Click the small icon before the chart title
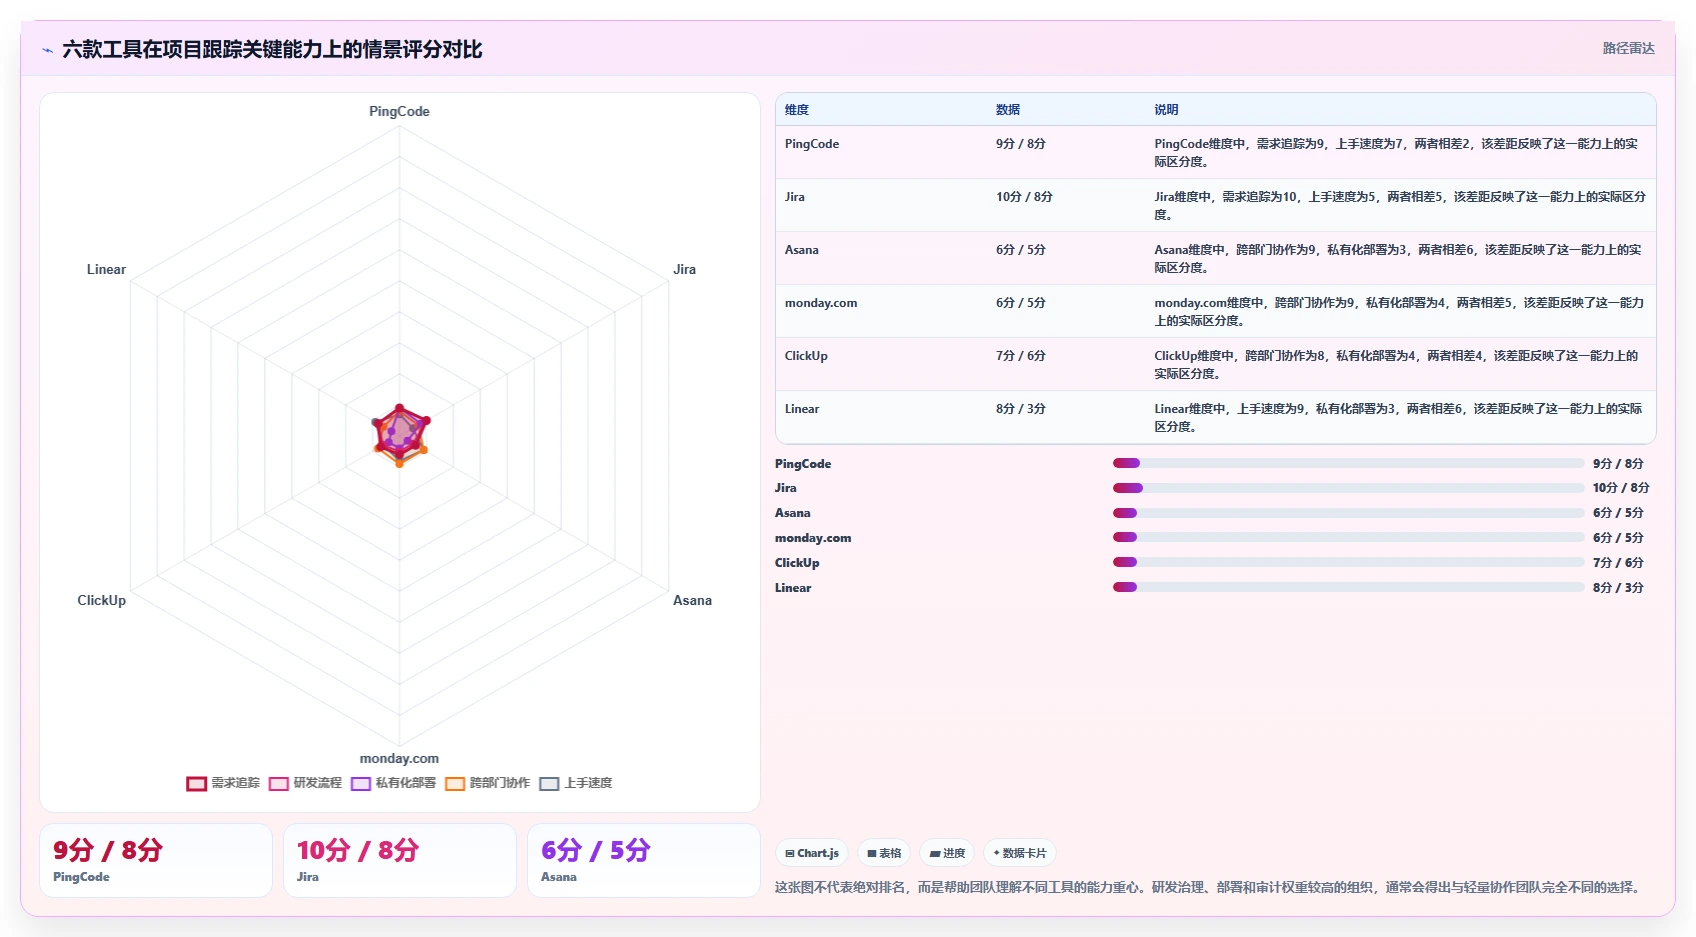Image resolution: width=1696 pixels, height=937 pixels. pyautogui.click(x=47, y=50)
